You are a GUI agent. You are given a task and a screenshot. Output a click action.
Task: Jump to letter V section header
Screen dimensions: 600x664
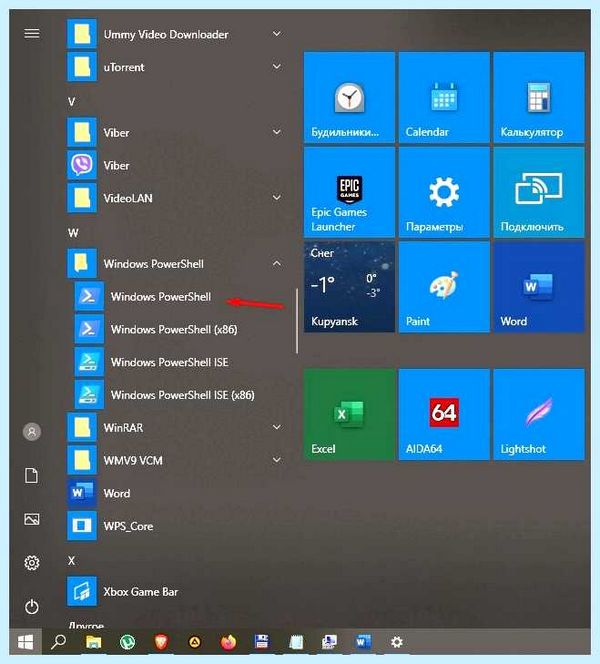[72, 102]
